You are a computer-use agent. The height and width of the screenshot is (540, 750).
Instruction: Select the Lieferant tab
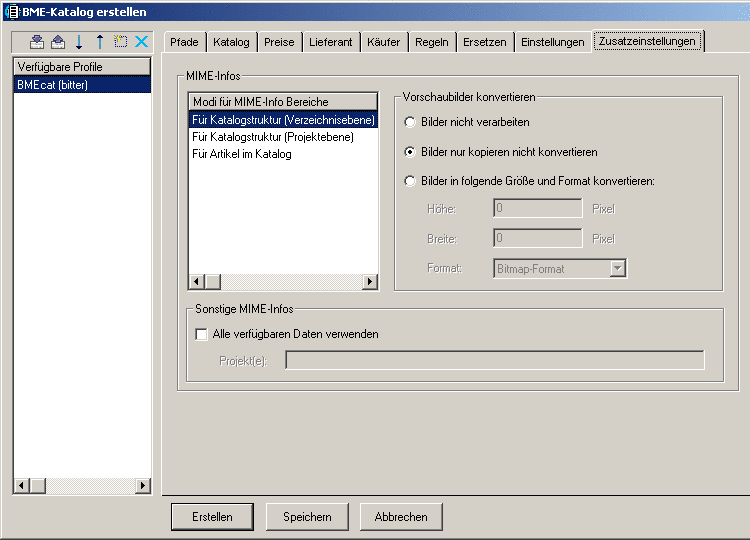(x=331, y=42)
